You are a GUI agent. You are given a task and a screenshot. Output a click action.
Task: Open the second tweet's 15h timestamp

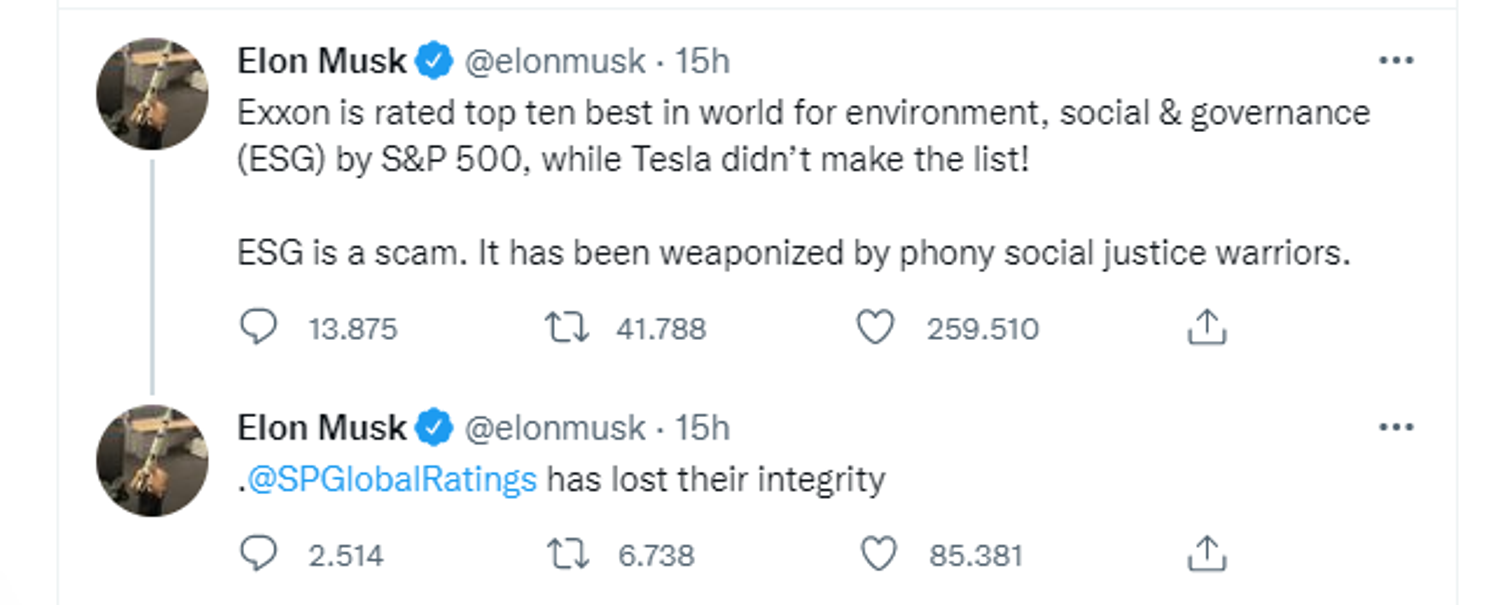coord(703,428)
